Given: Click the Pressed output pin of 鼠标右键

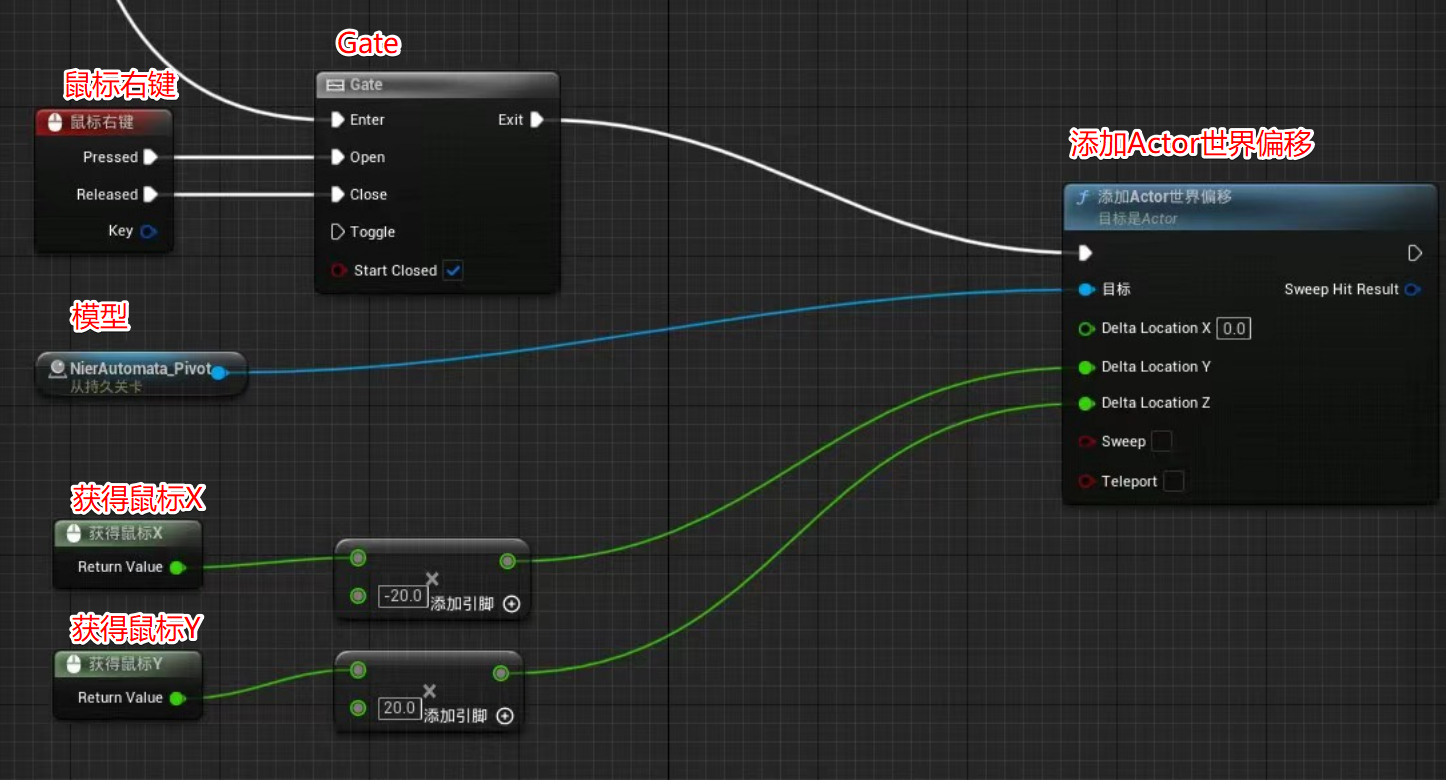Looking at the screenshot, I should 150,157.
